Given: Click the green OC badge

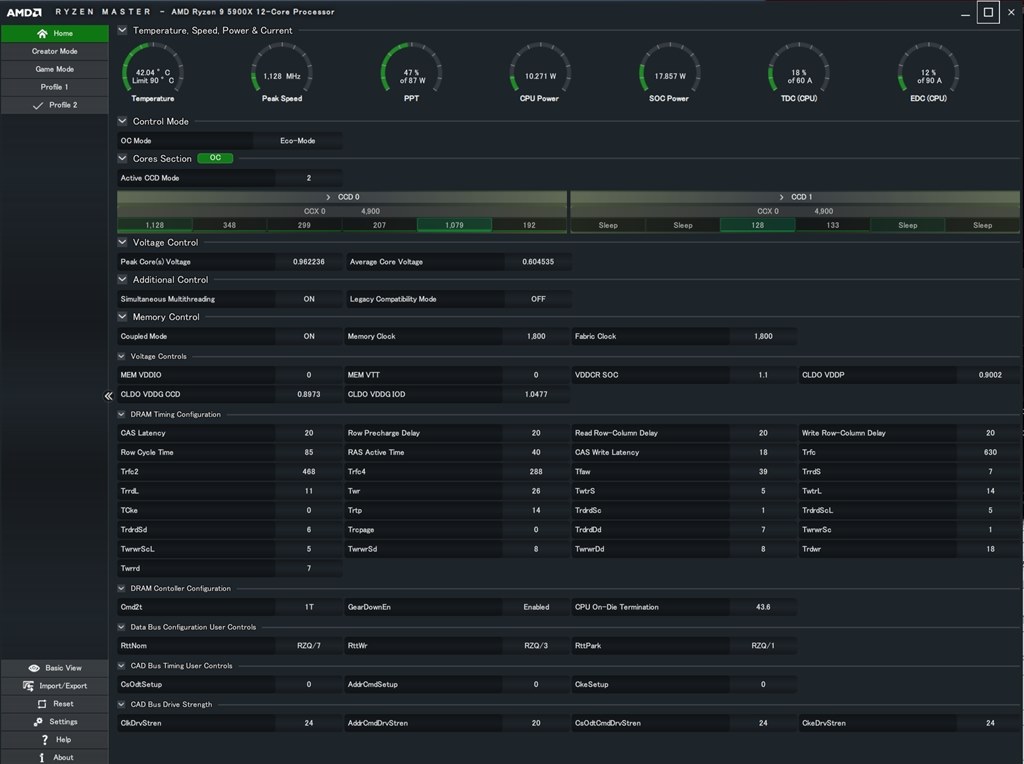Looking at the screenshot, I should [215, 158].
